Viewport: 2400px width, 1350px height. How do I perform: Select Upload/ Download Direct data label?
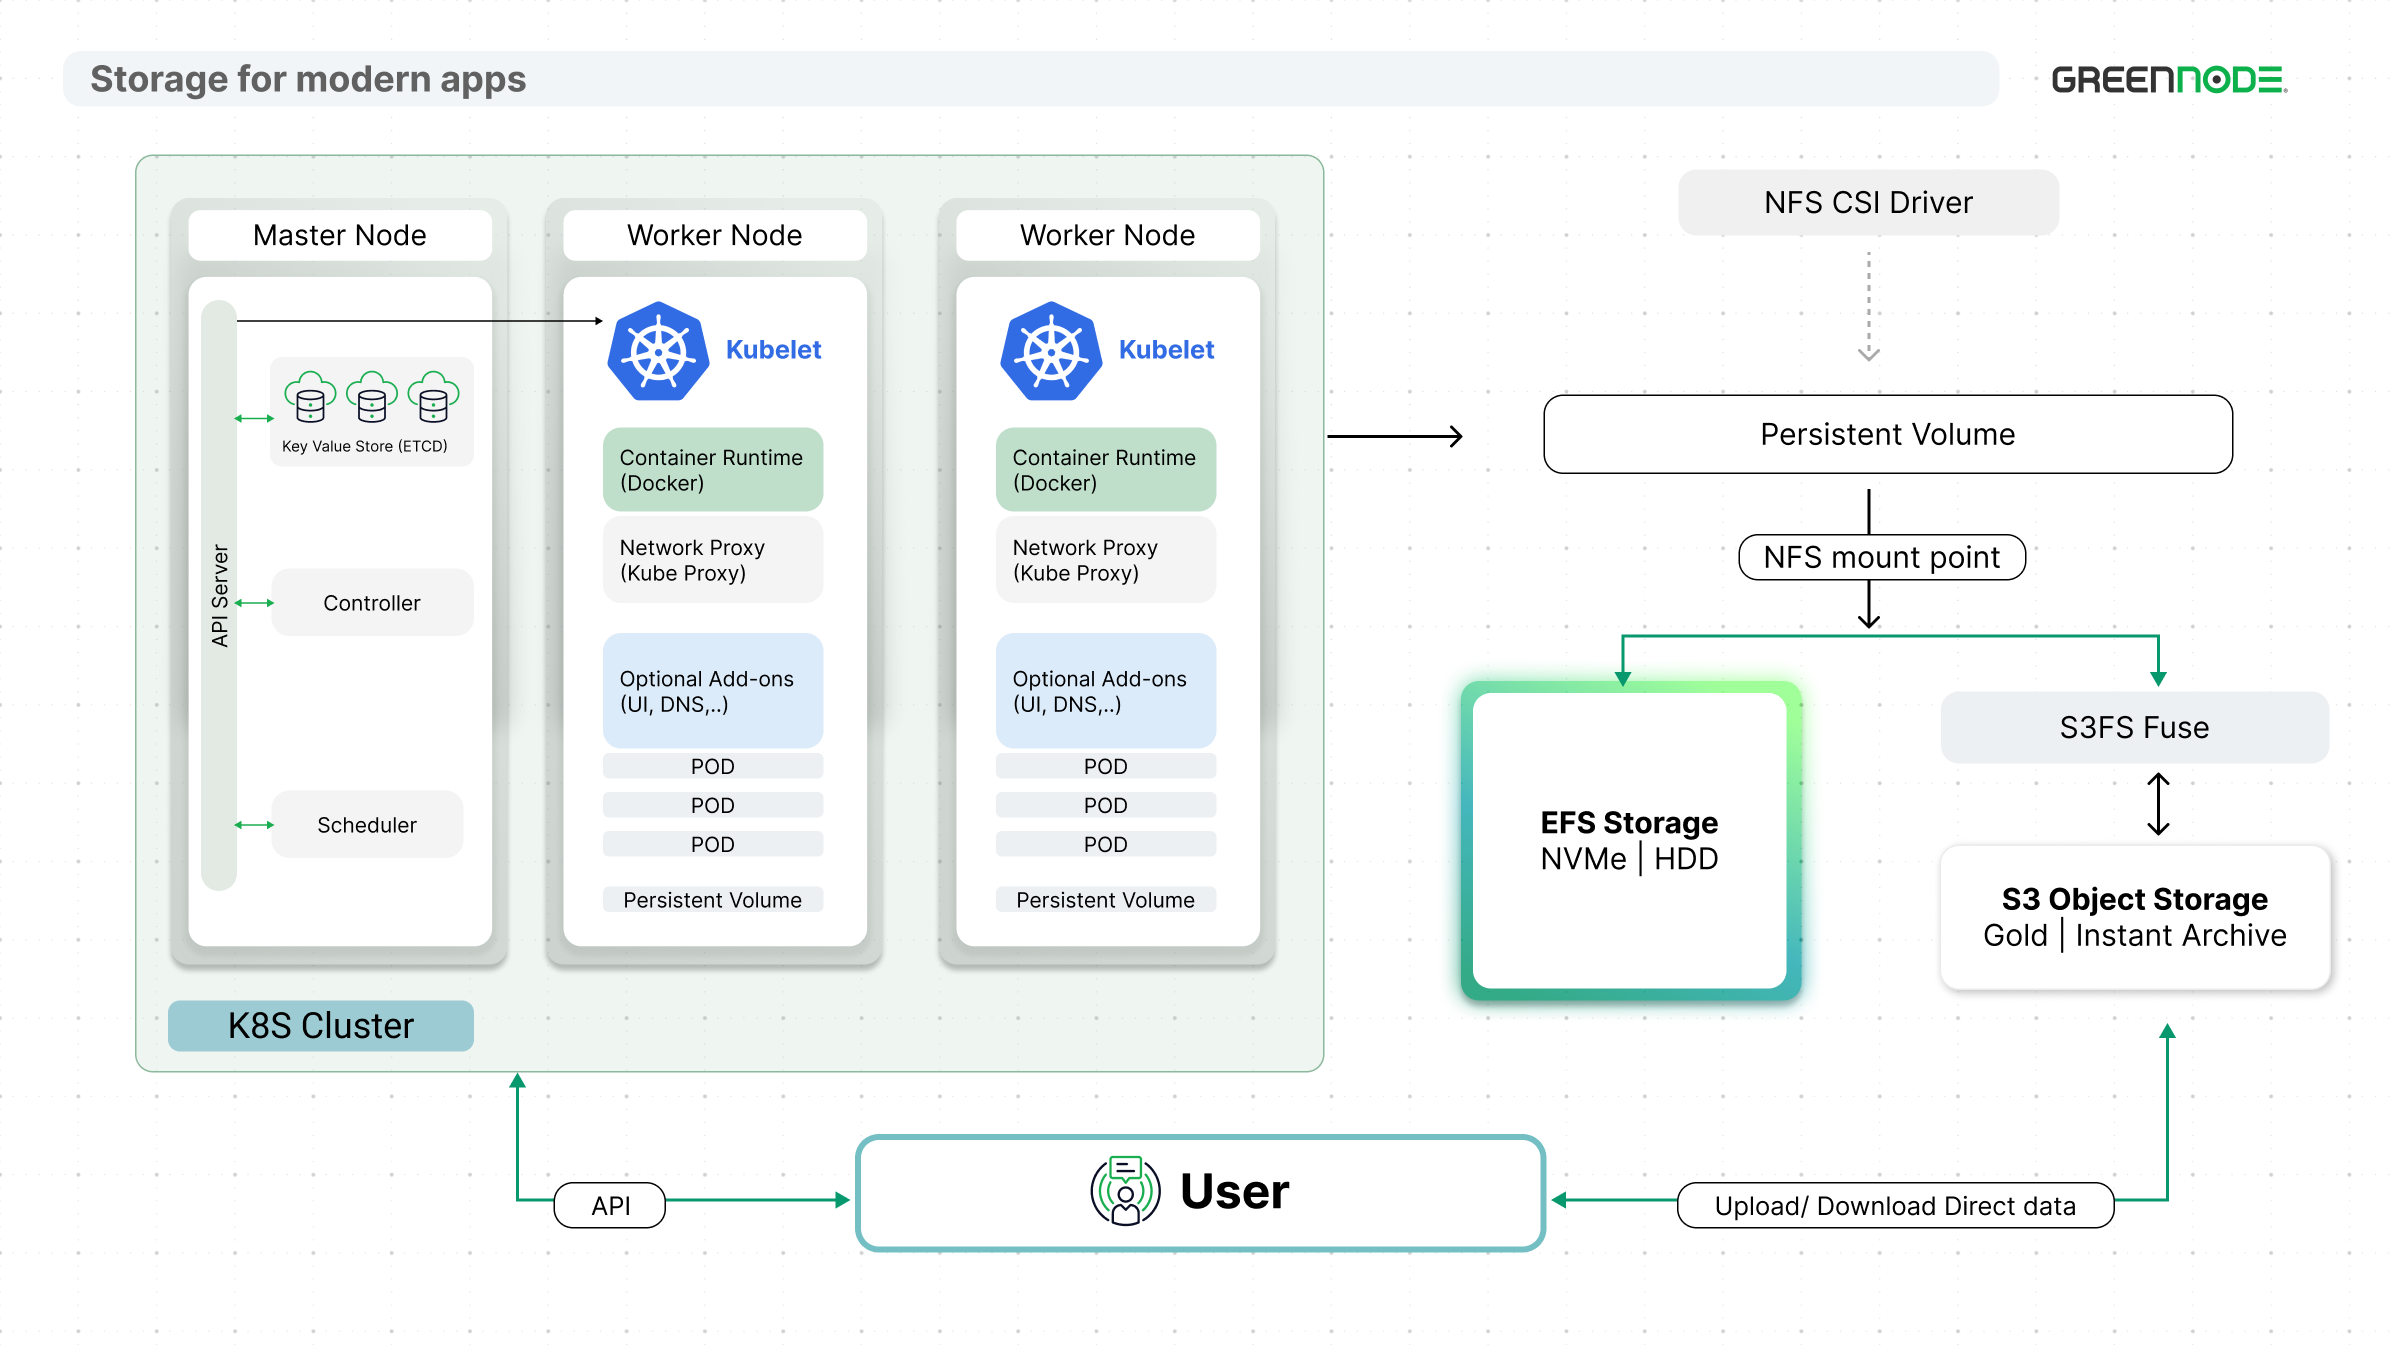pos(1895,1205)
